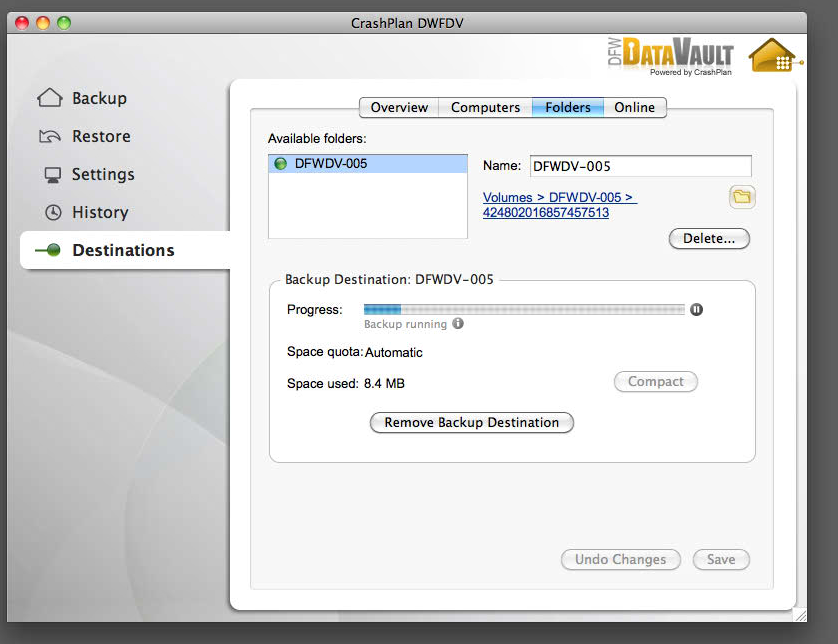Viewport: 838px width, 644px height.
Task: Switch to the Computers tab
Action: pos(485,107)
